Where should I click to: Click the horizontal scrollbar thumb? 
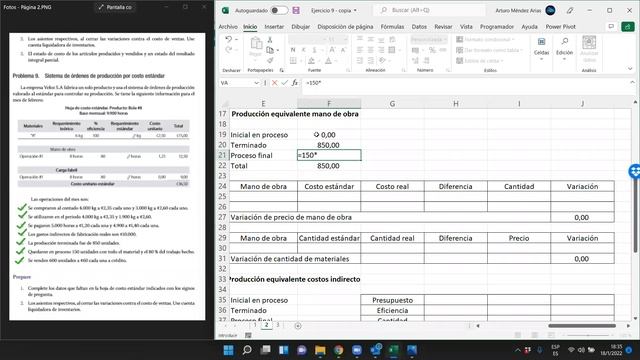tap(582, 326)
